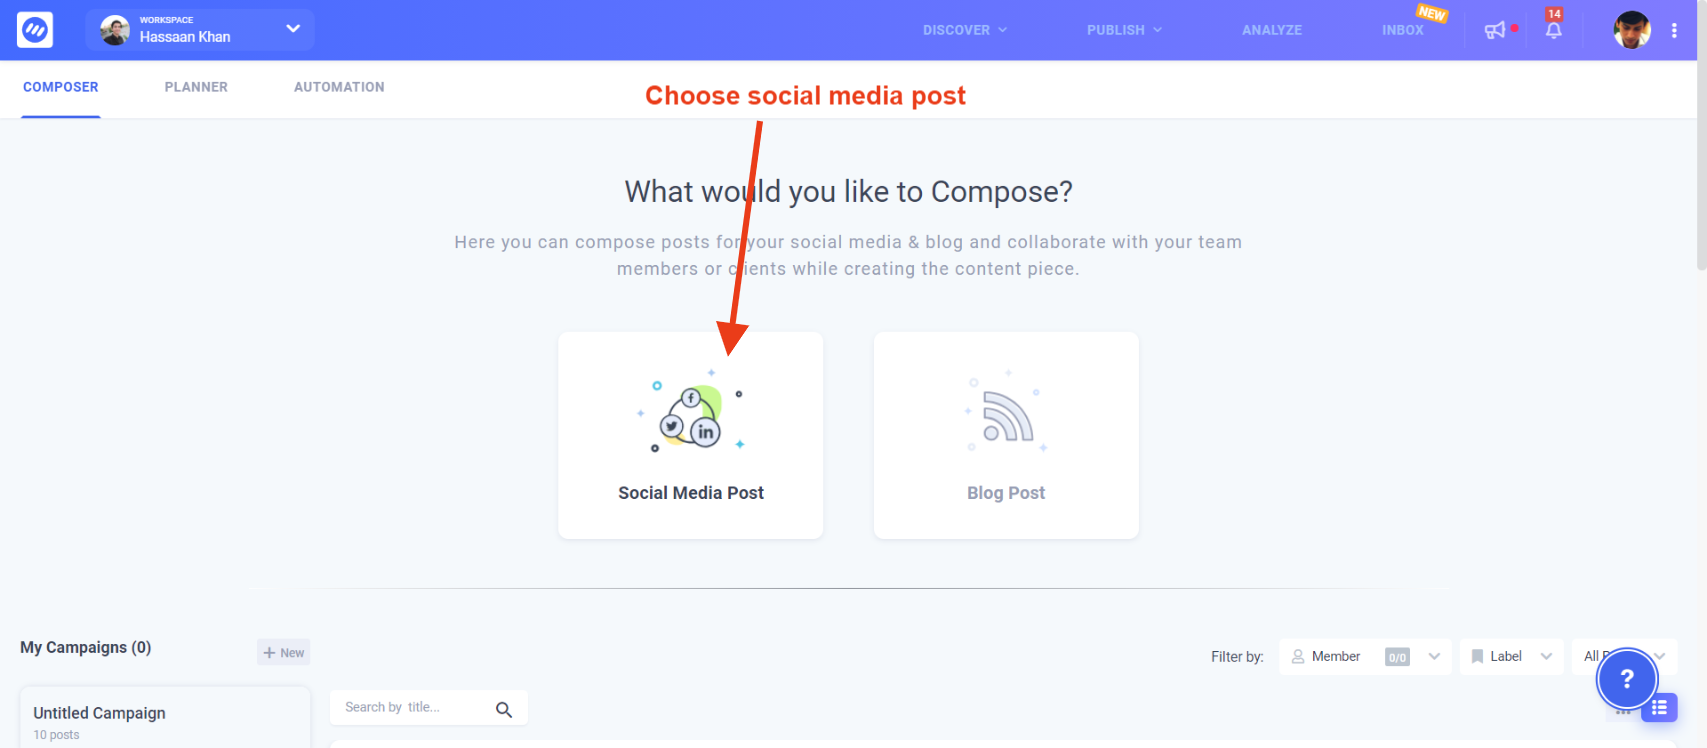Click the blue question mark help icon
This screenshot has height=748, width=1707.
point(1626,679)
